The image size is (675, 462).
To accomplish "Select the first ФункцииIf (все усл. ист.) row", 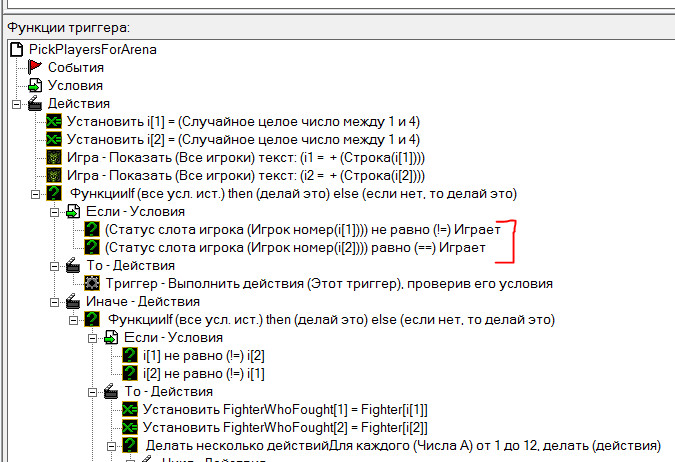I will (x=293, y=193).
